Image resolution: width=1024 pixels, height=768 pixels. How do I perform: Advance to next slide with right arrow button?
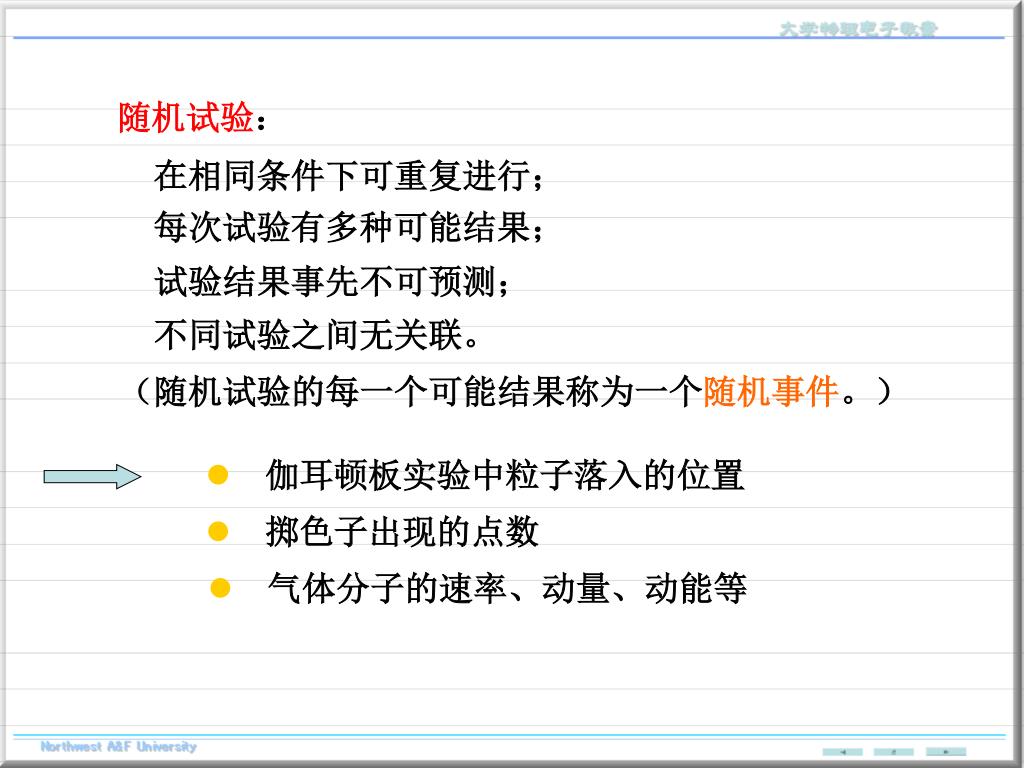tap(946, 752)
